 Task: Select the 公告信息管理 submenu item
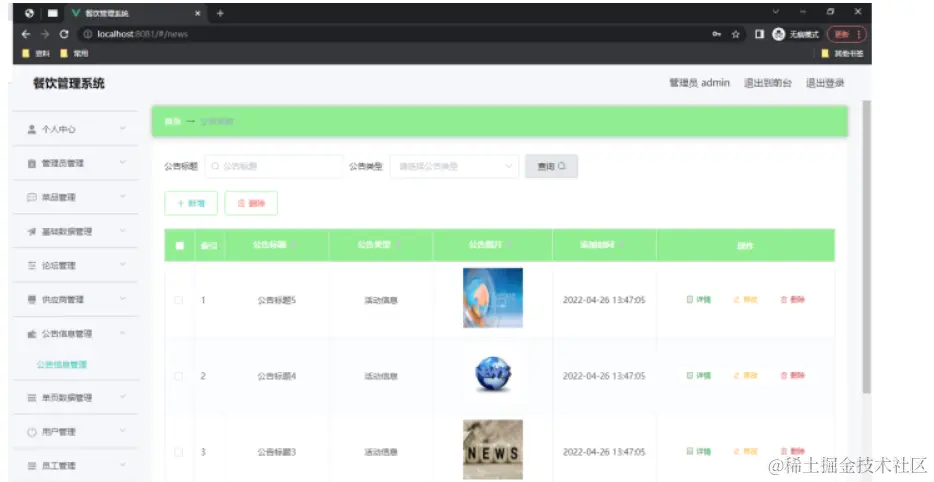pos(62,365)
